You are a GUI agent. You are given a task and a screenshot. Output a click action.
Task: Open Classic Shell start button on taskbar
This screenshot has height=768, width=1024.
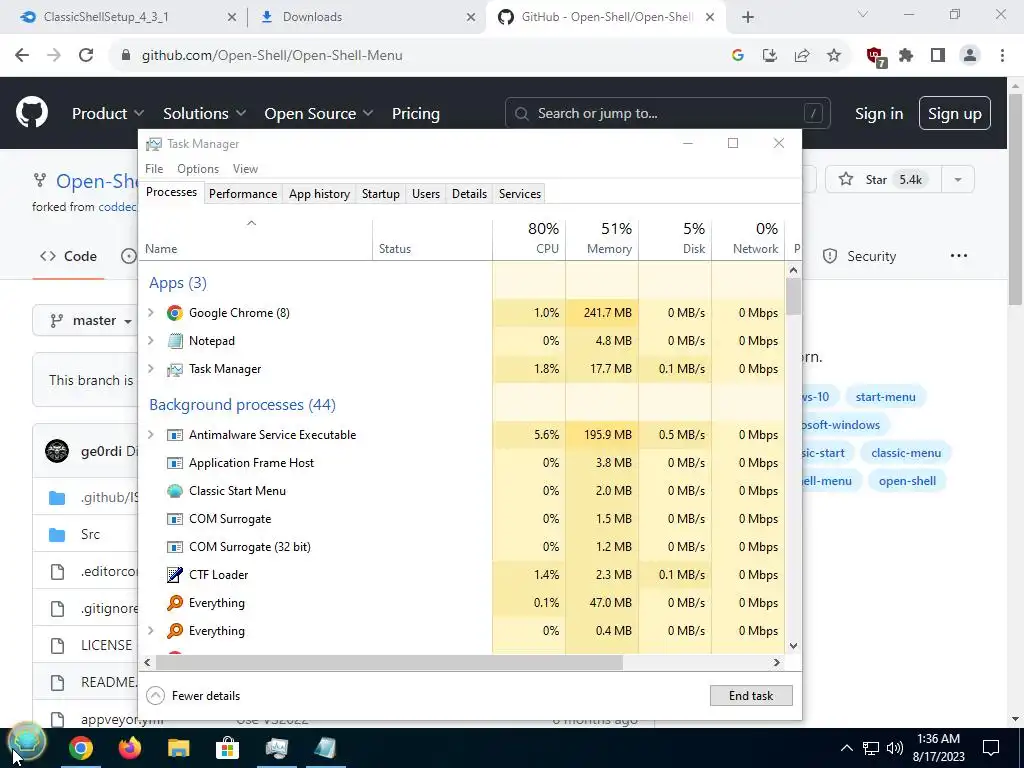(x=27, y=742)
